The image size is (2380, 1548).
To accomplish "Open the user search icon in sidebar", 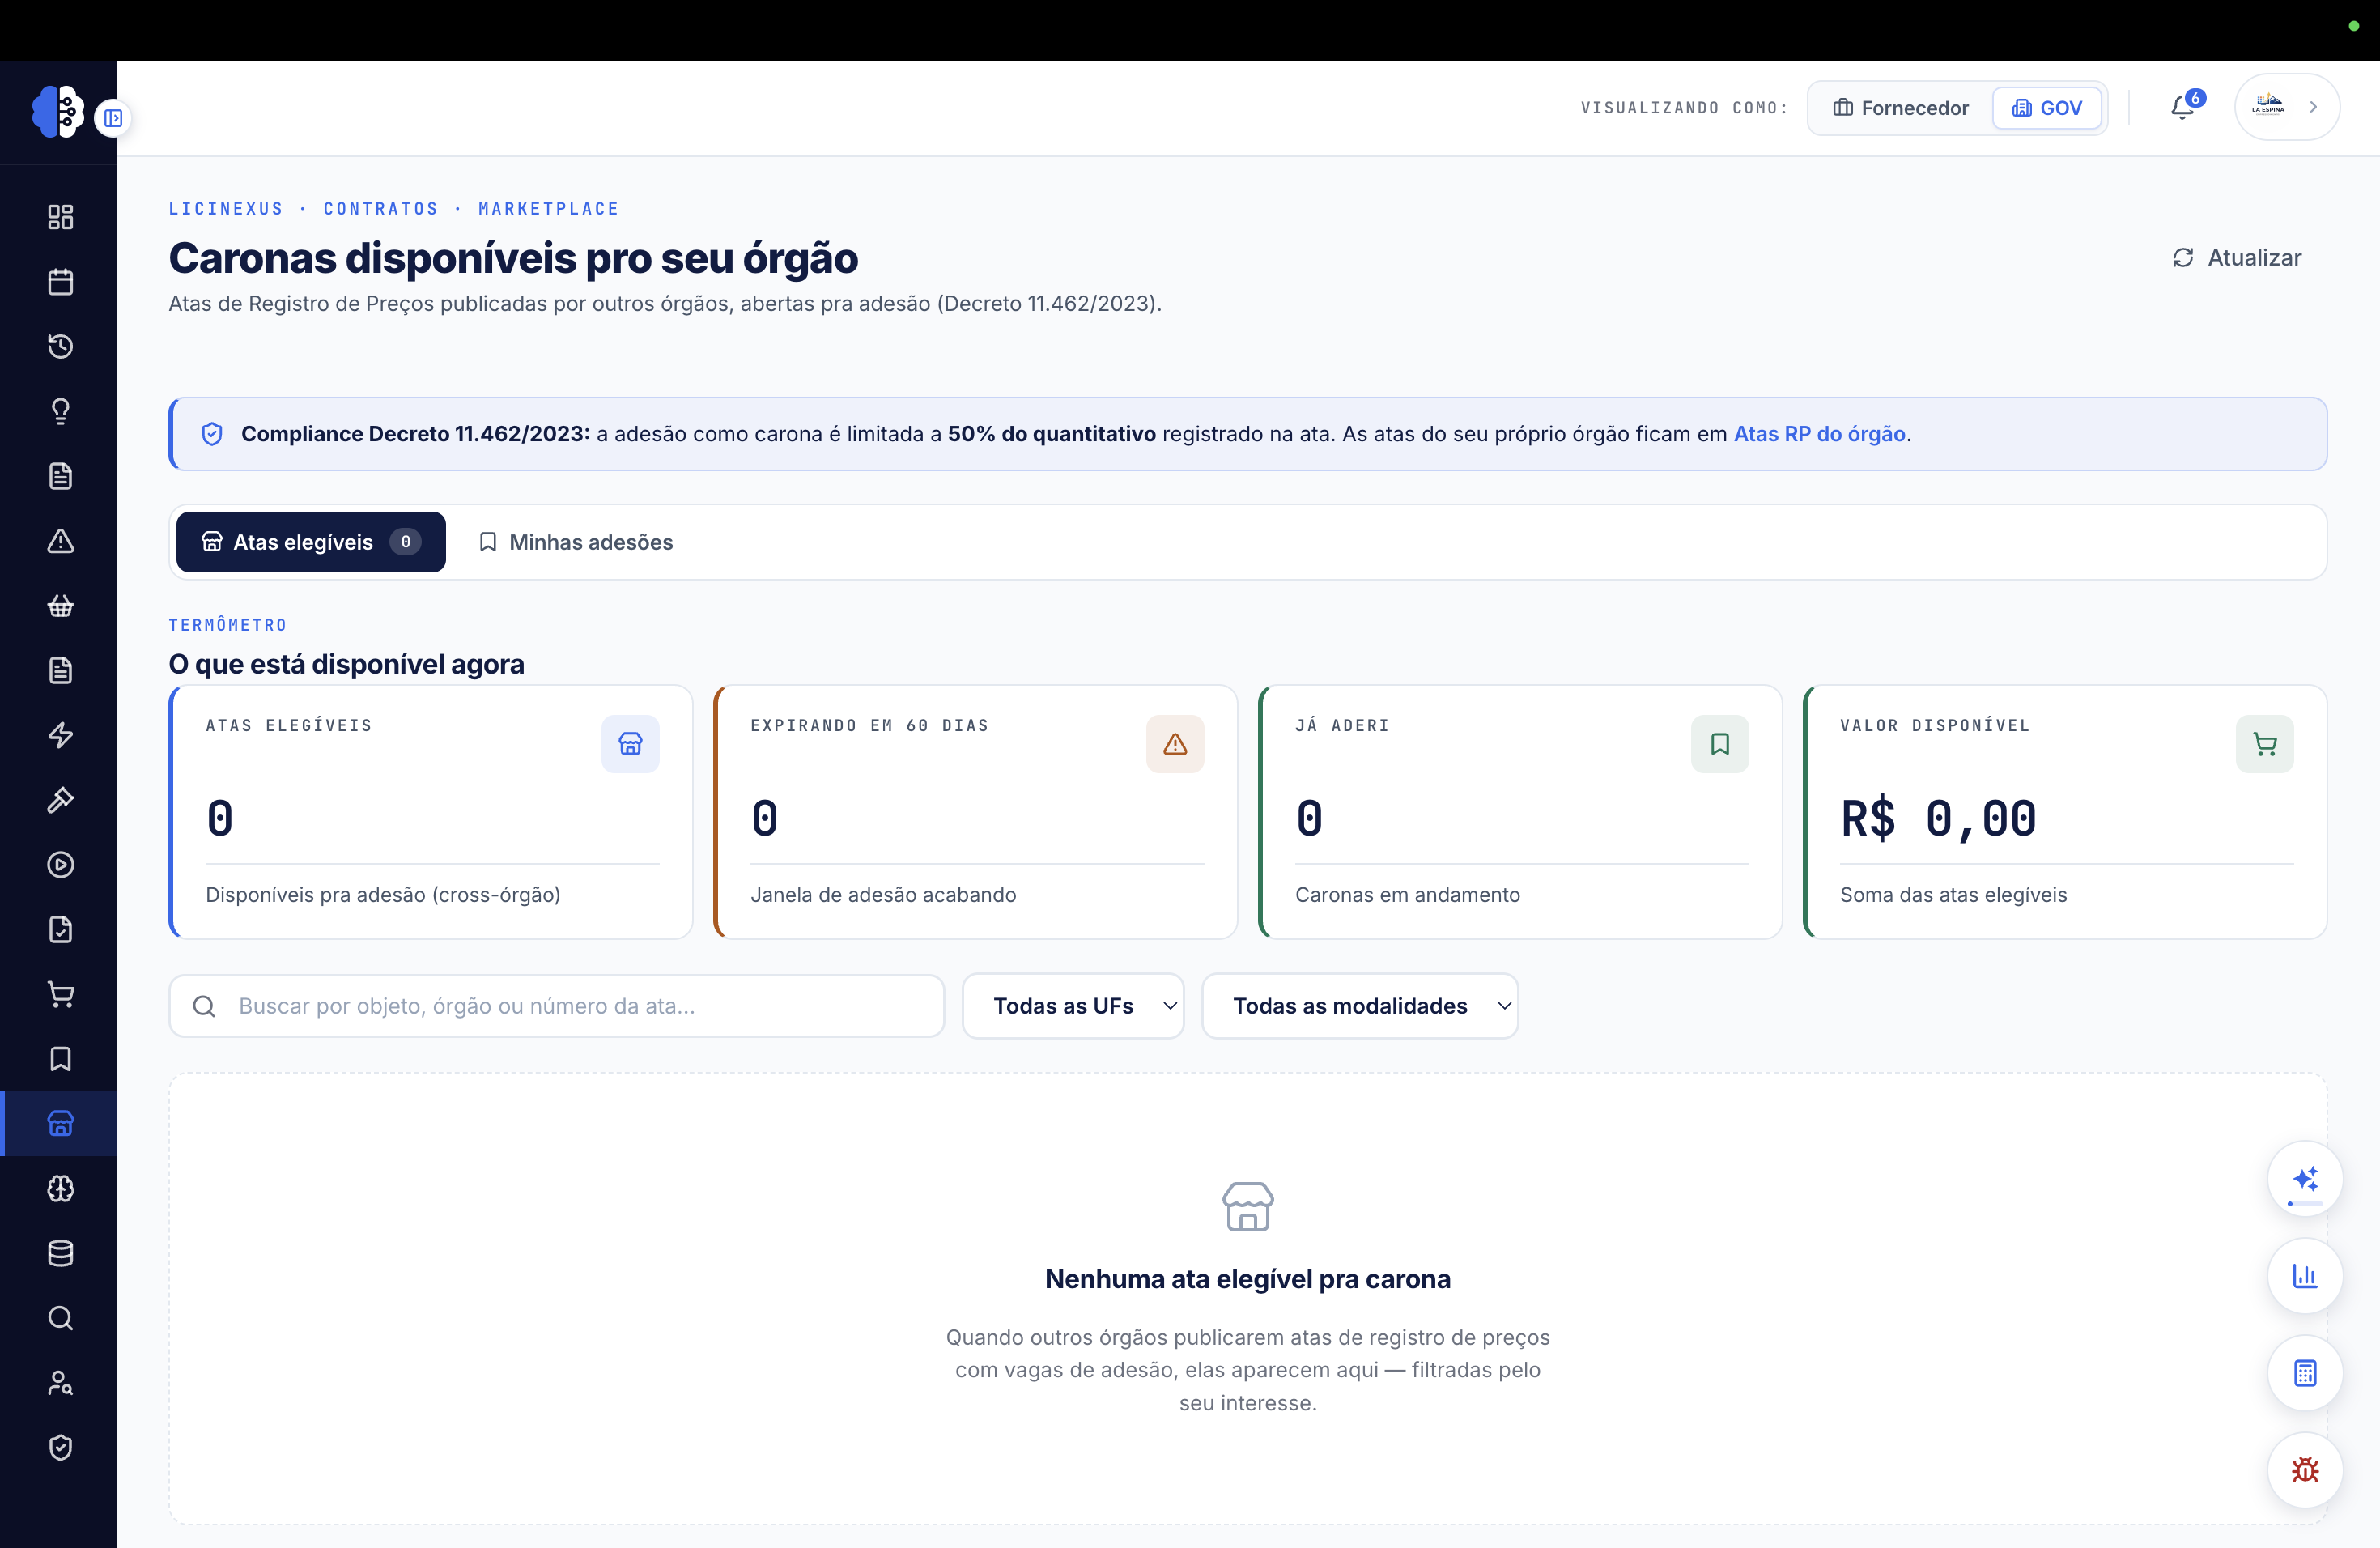I will (x=60, y=1383).
